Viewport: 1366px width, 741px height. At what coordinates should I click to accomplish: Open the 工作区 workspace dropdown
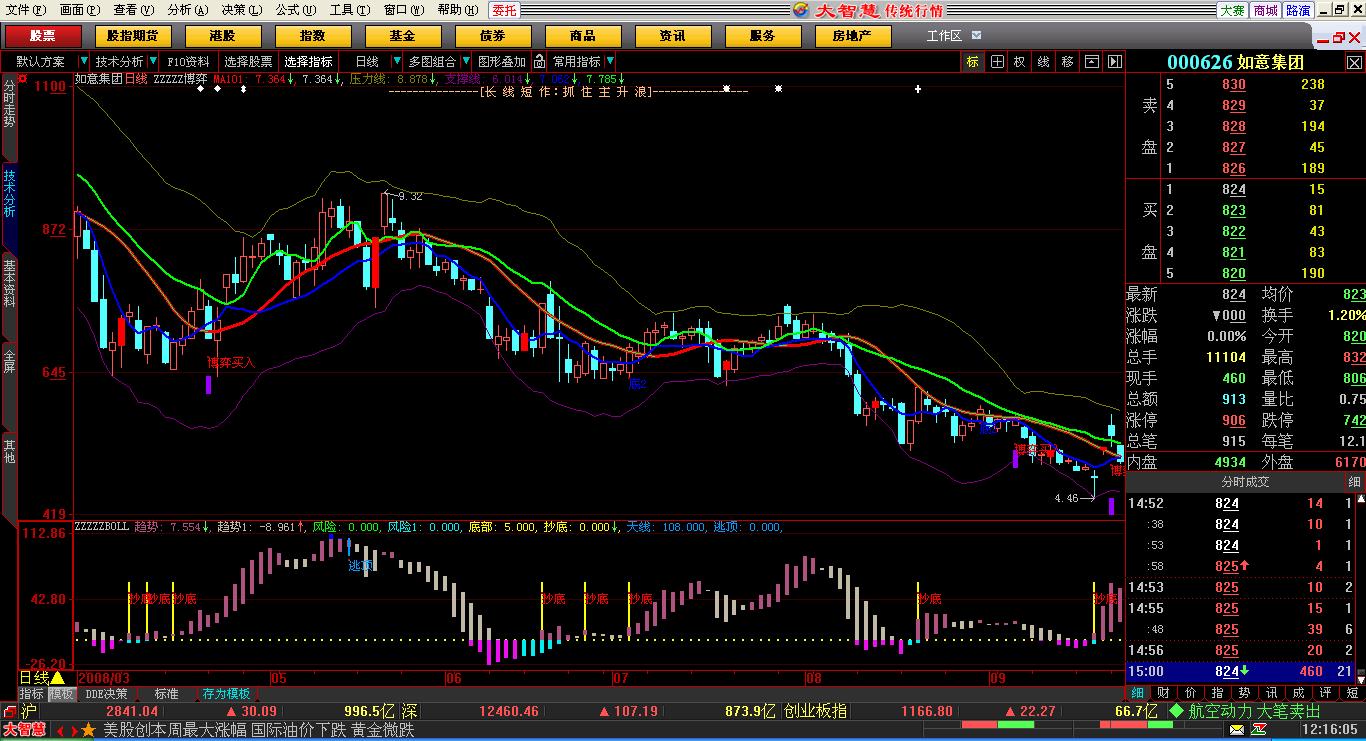(x=976, y=36)
